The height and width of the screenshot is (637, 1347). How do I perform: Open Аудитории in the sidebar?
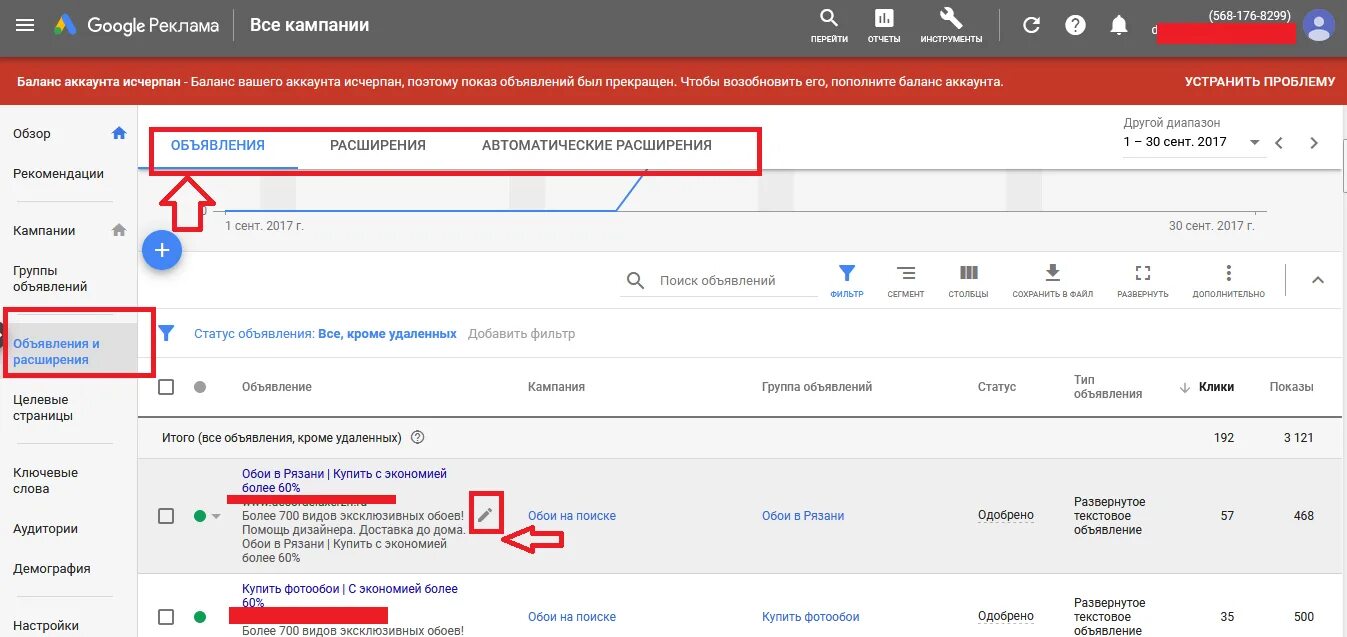coord(45,528)
